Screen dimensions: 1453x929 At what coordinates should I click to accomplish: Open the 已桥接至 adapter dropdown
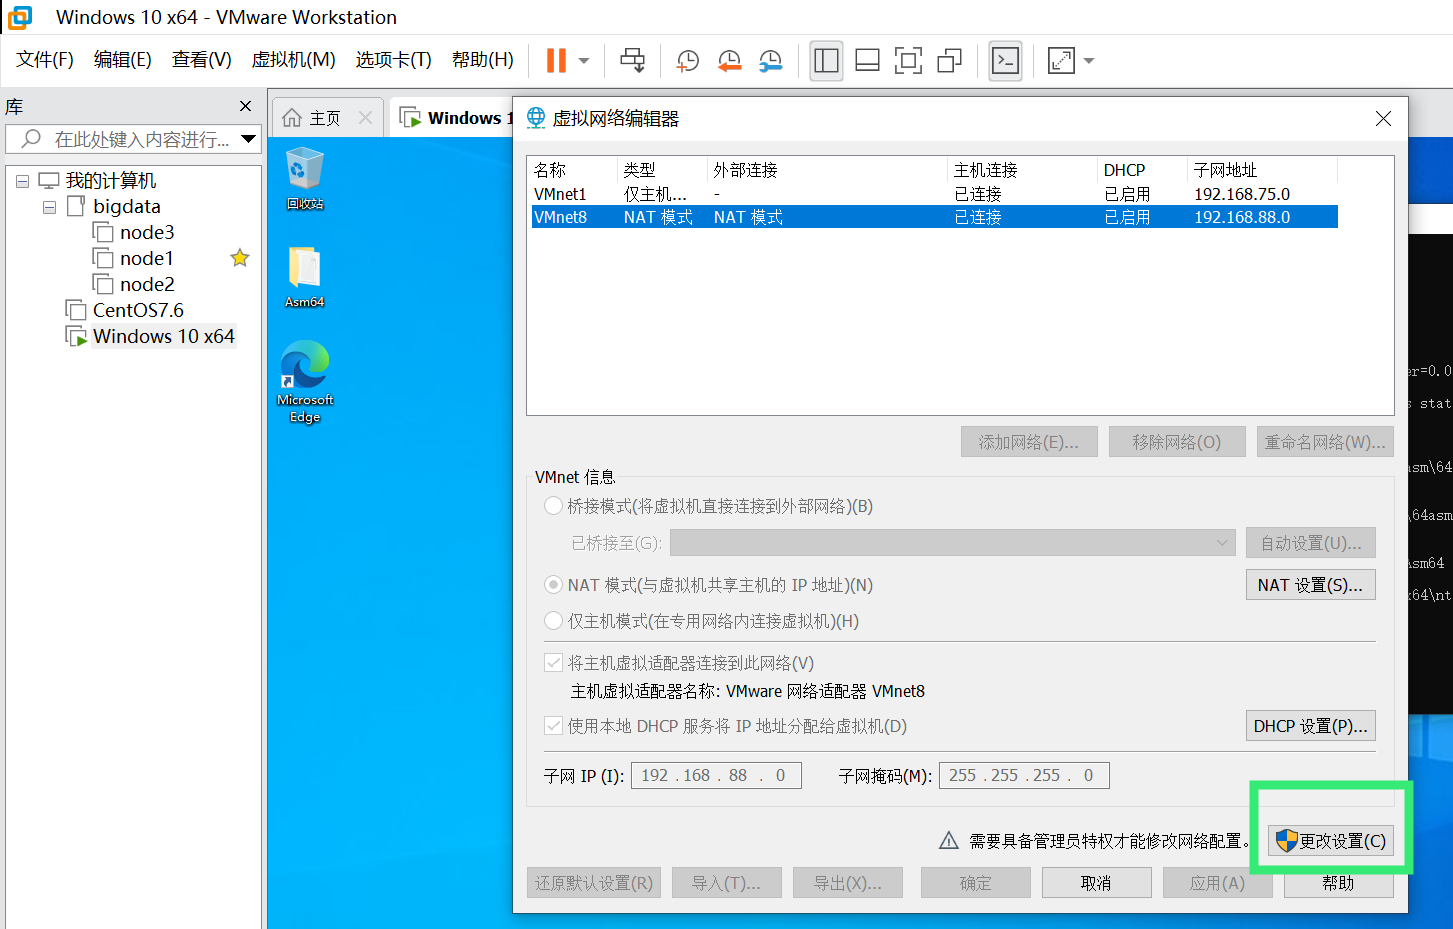pyautogui.click(x=953, y=543)
